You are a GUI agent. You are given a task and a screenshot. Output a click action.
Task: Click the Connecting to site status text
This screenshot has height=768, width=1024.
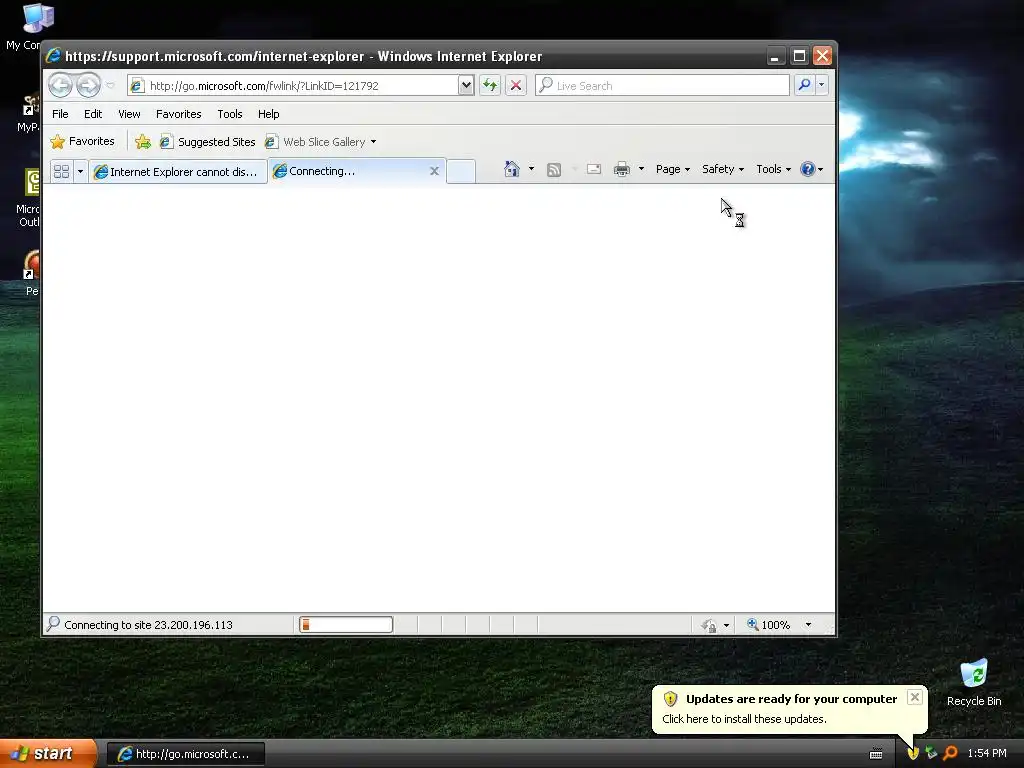(x=148, y=625)
